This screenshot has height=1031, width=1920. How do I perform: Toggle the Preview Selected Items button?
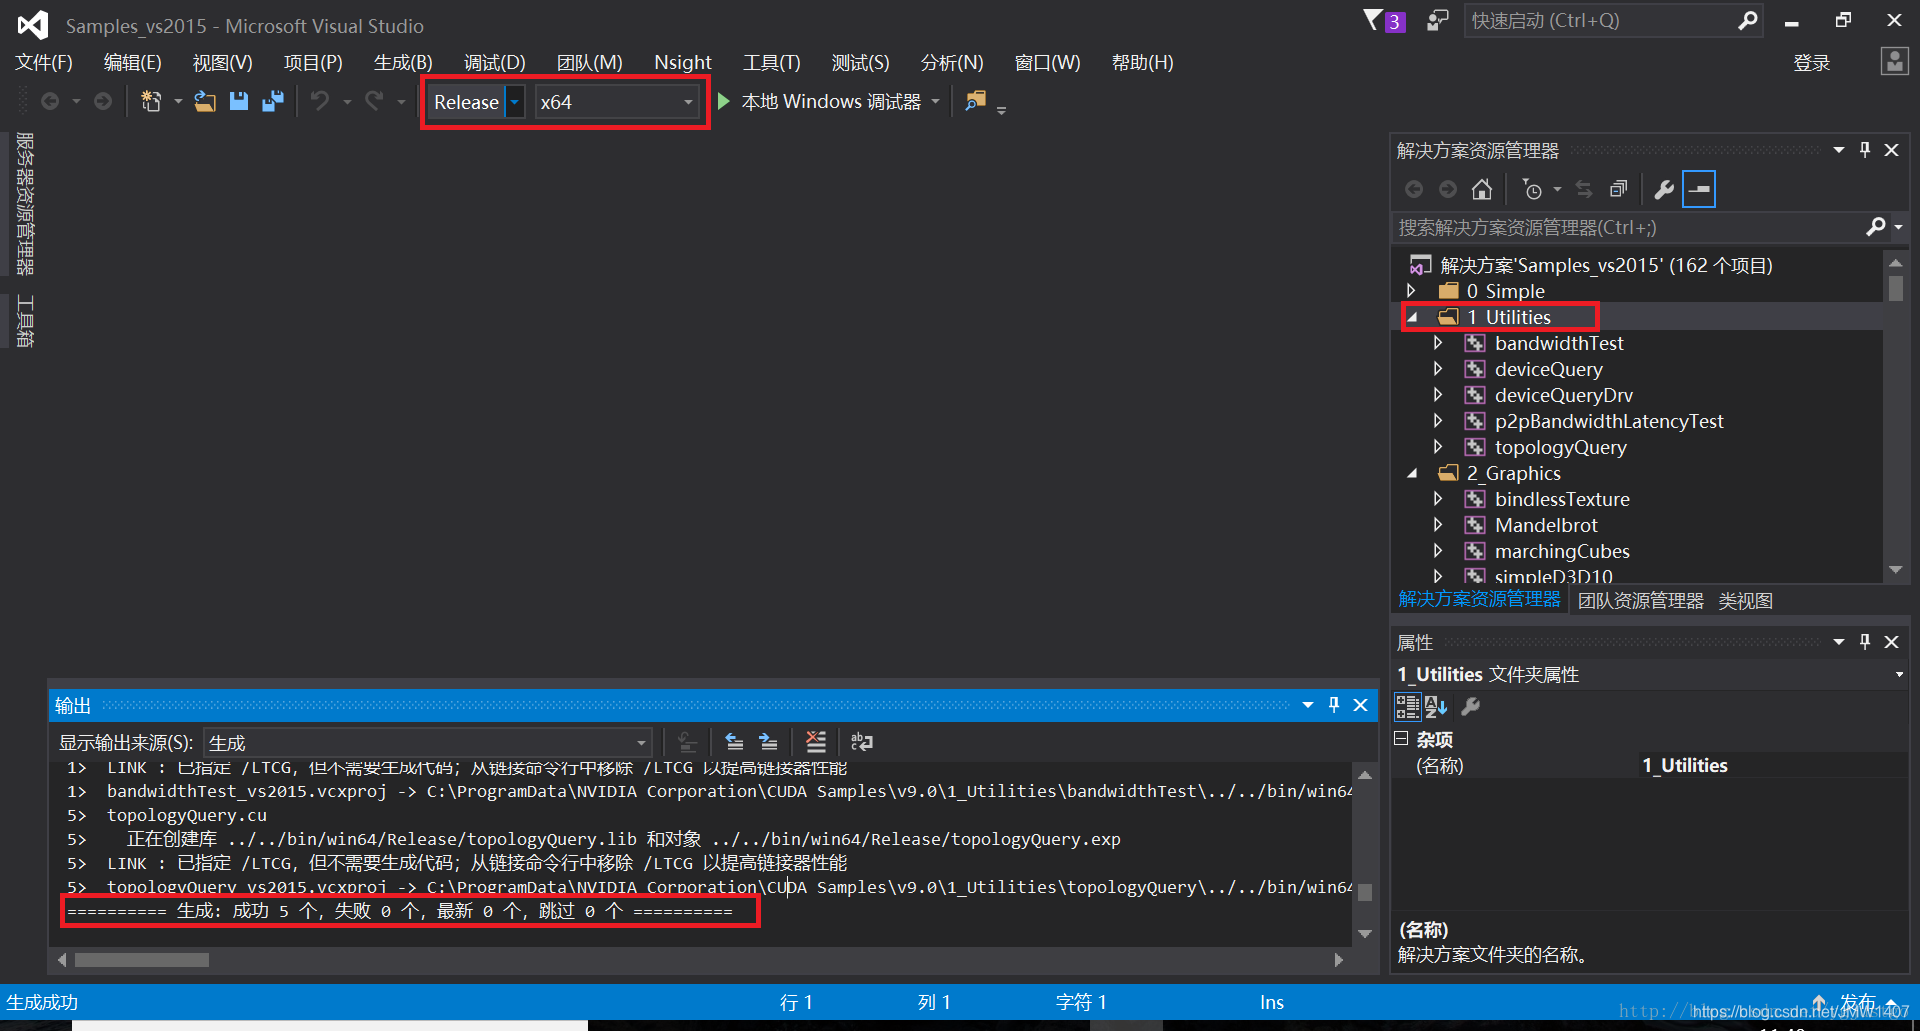click(x=1699, y=189)
